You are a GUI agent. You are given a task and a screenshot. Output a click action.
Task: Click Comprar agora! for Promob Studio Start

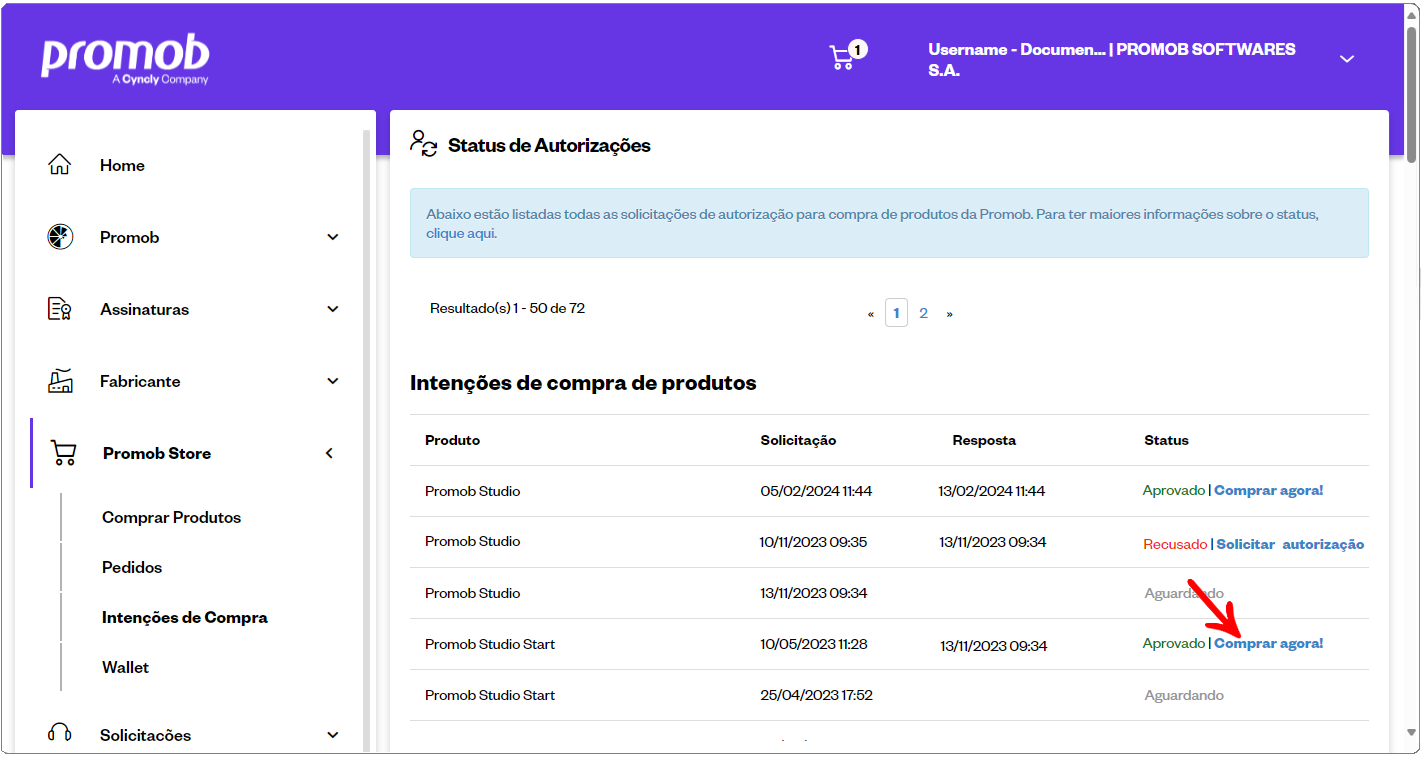tap(1268, 644)
